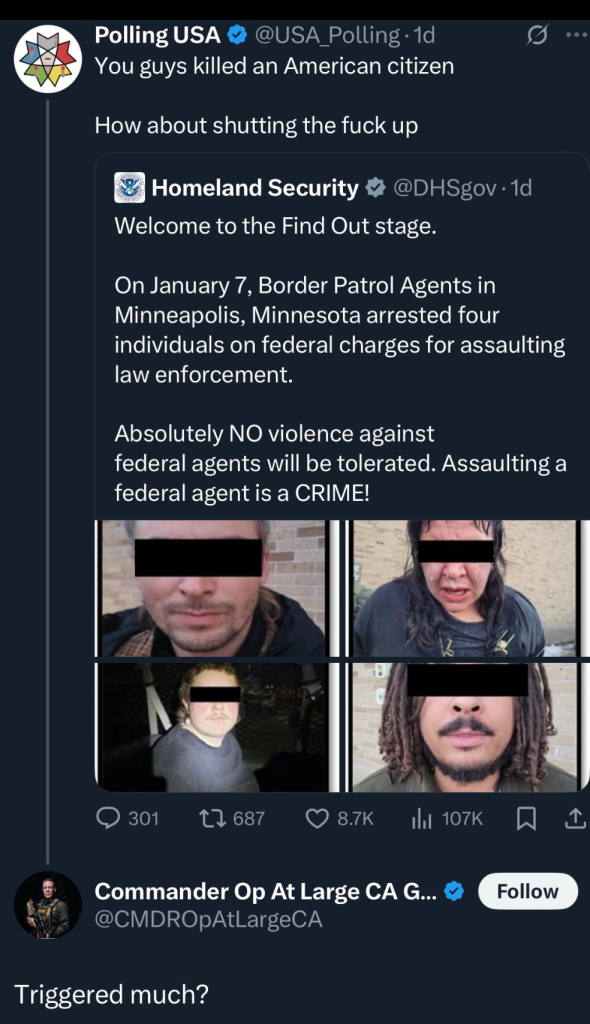Open the bottom-left nighttime photo
This screenshot has height=1024, width=590.
[213, 728]
